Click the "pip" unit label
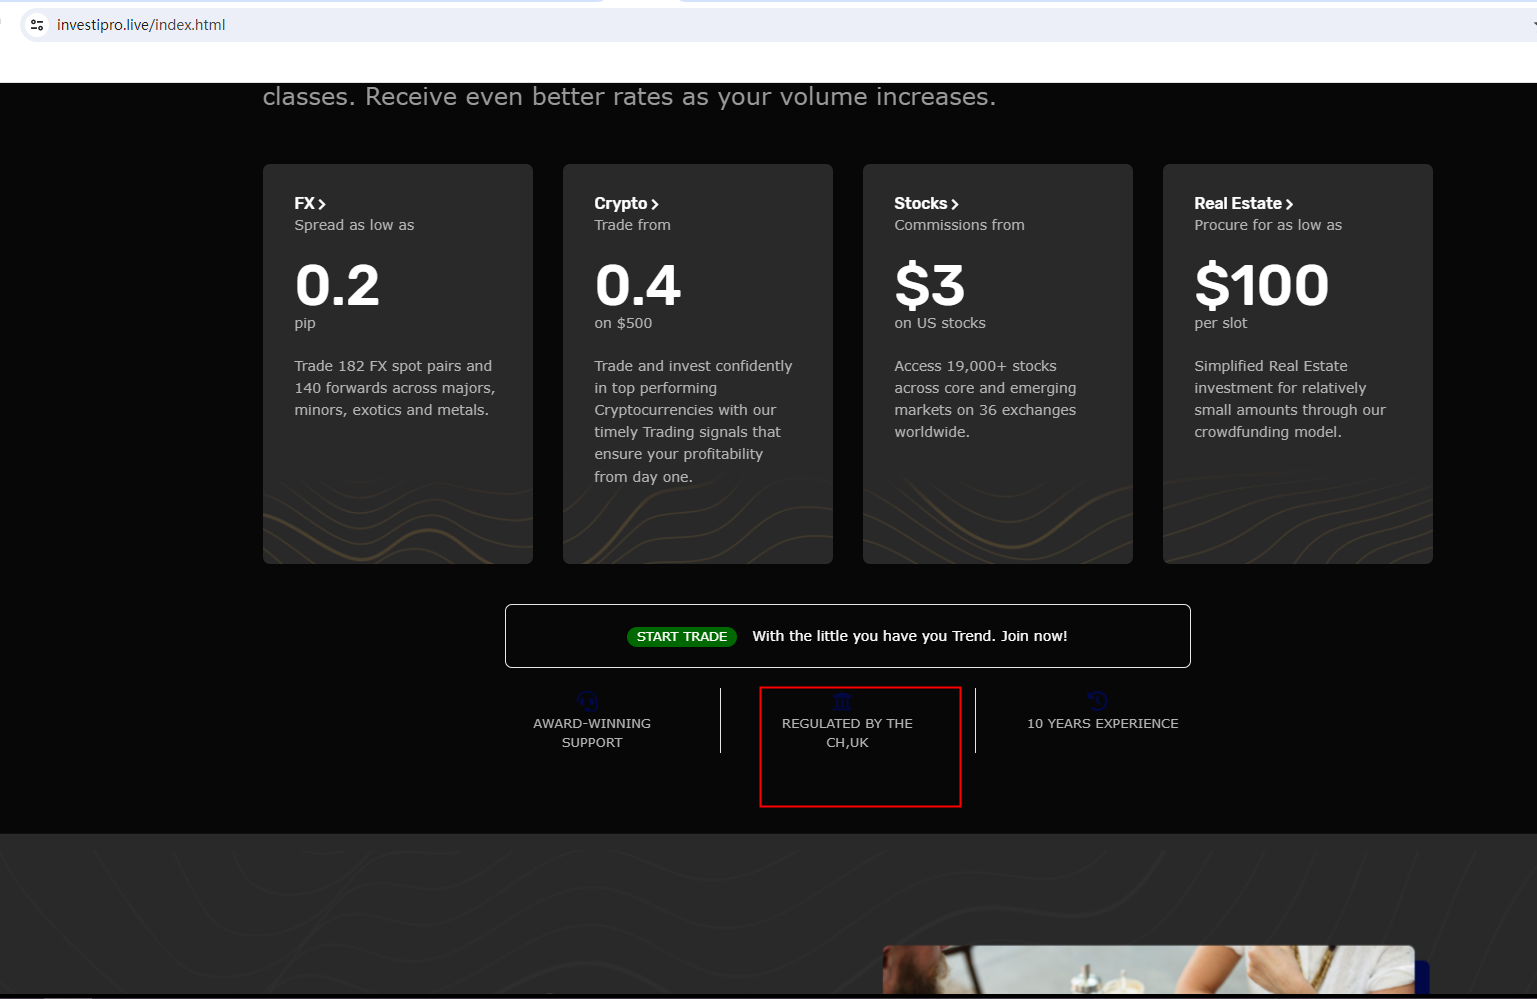 [x=305, y=324]
